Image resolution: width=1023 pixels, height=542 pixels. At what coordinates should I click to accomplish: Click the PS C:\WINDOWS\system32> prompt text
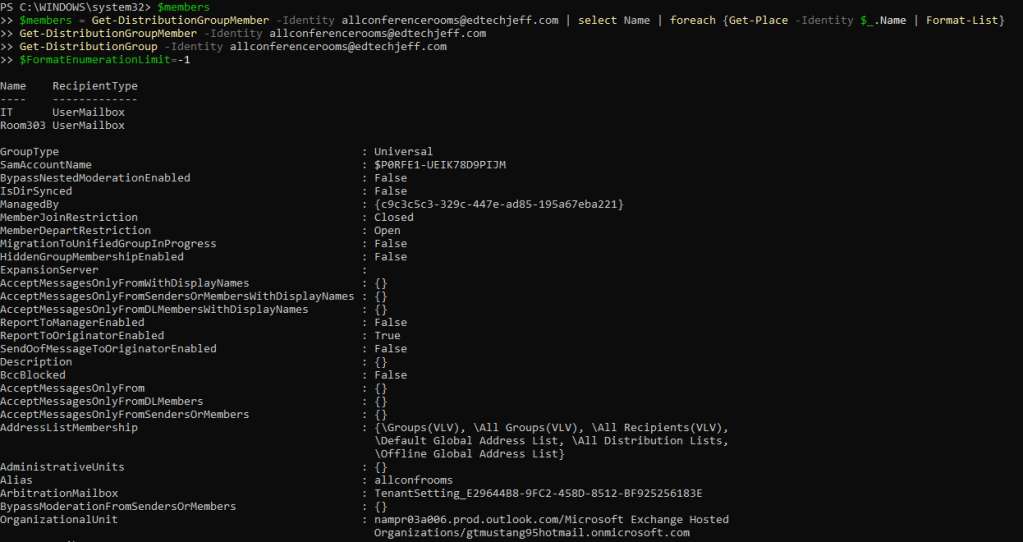pos(75,7)
